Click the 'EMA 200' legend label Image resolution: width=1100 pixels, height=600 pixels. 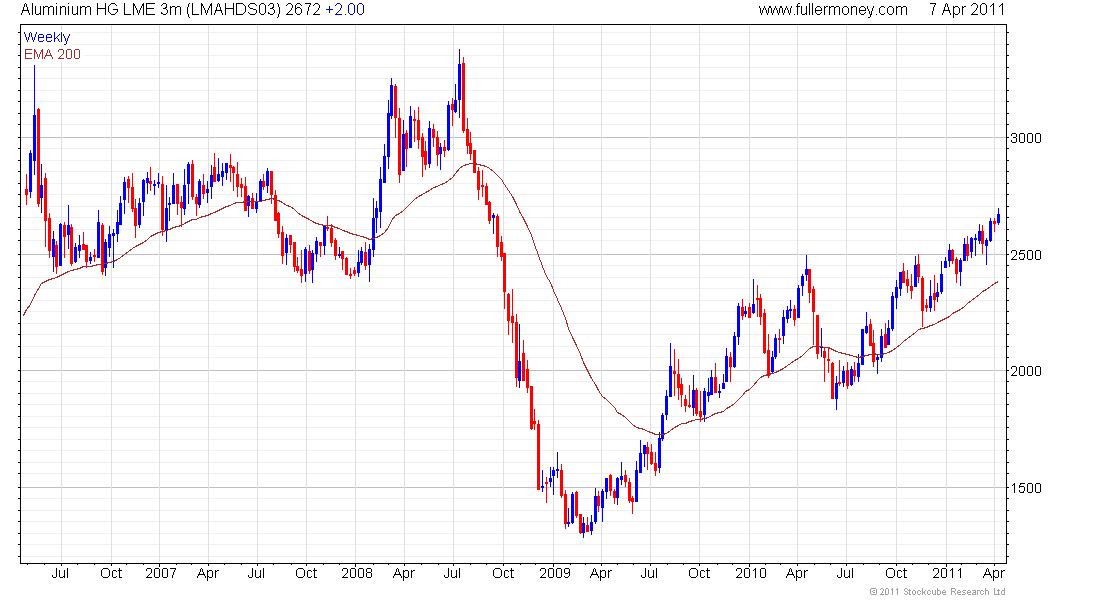pos(52,54)
